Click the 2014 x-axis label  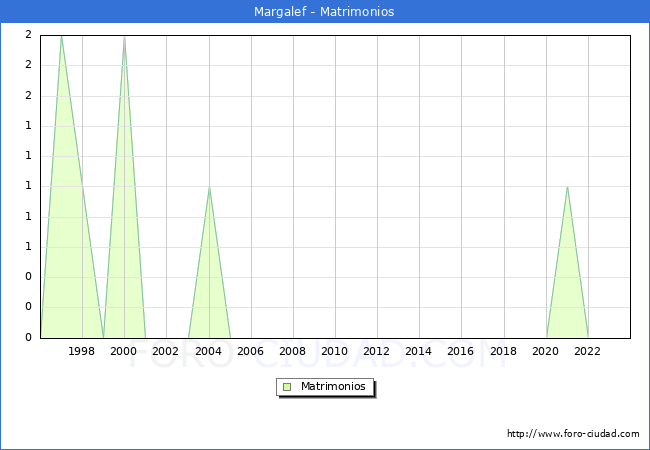coord(418,351)
